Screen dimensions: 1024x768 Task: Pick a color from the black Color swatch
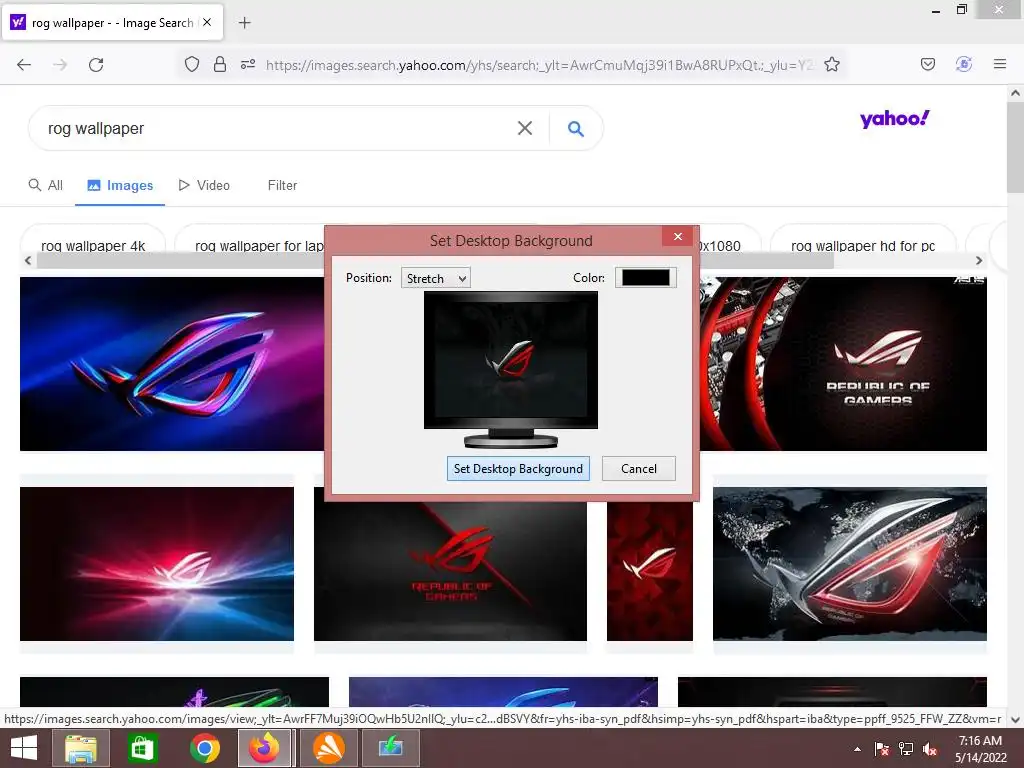645,278
